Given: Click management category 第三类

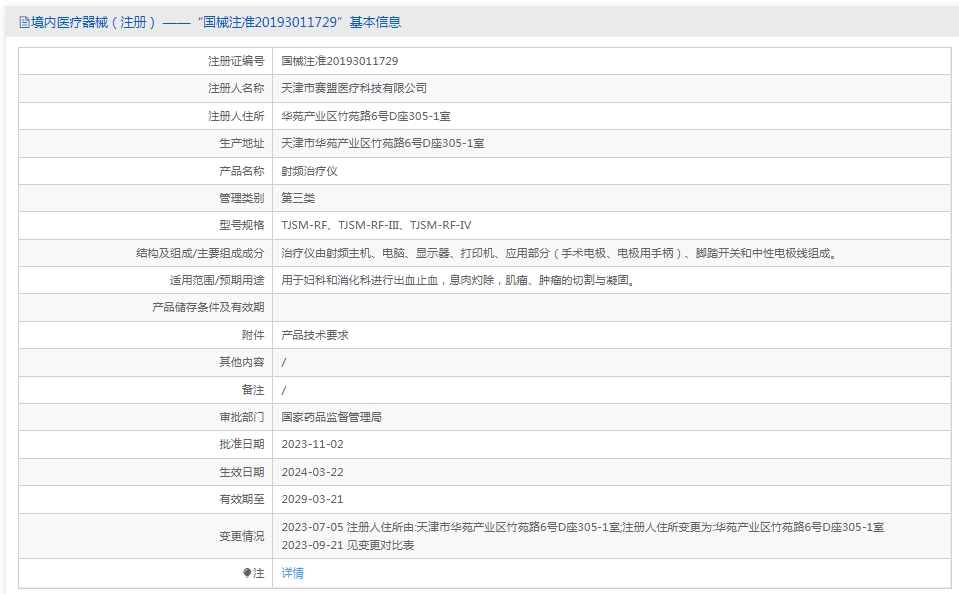Looking at the screenshot, I should point(298,198).
